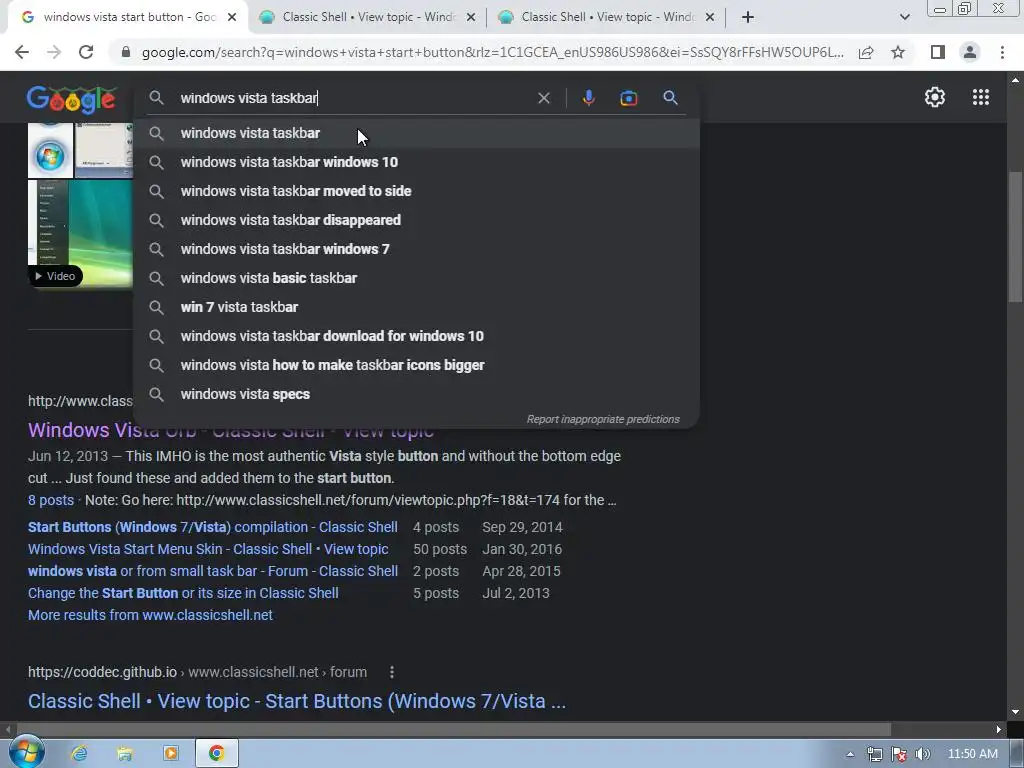Click the taskbar clock 11:50 AM

click(972, 754)
